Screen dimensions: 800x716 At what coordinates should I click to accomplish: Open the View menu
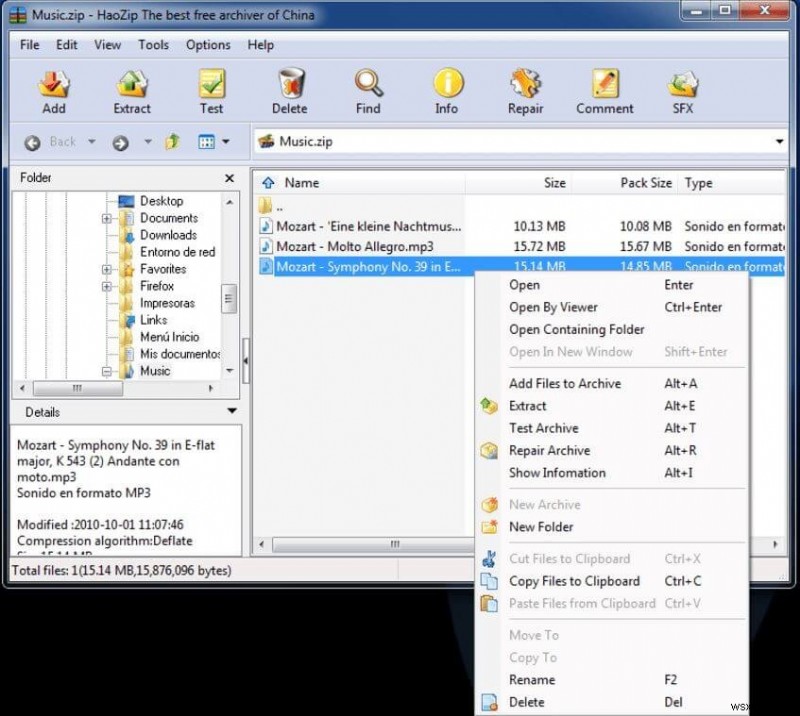[107, 45]
